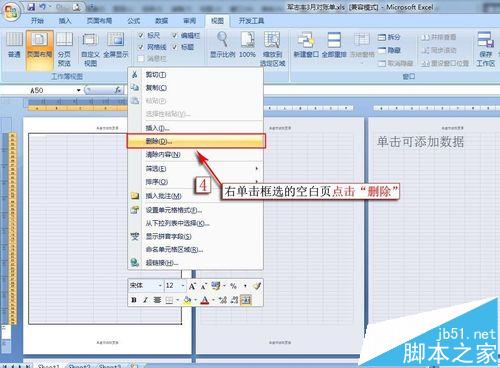This screenshot has height=368, width=500.
Task: Open font size 12 dropdown
Action: pyautogui.click(x=182, y=286)
